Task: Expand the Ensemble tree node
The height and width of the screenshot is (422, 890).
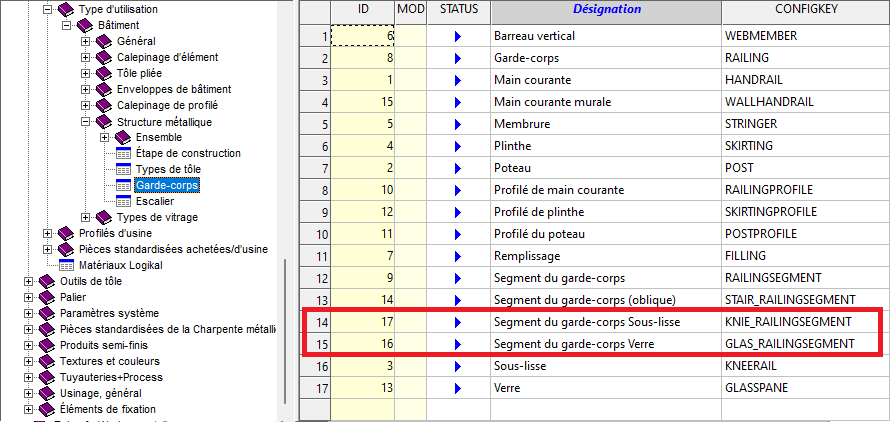Action: pyautogui.click(x=104, y=137)
